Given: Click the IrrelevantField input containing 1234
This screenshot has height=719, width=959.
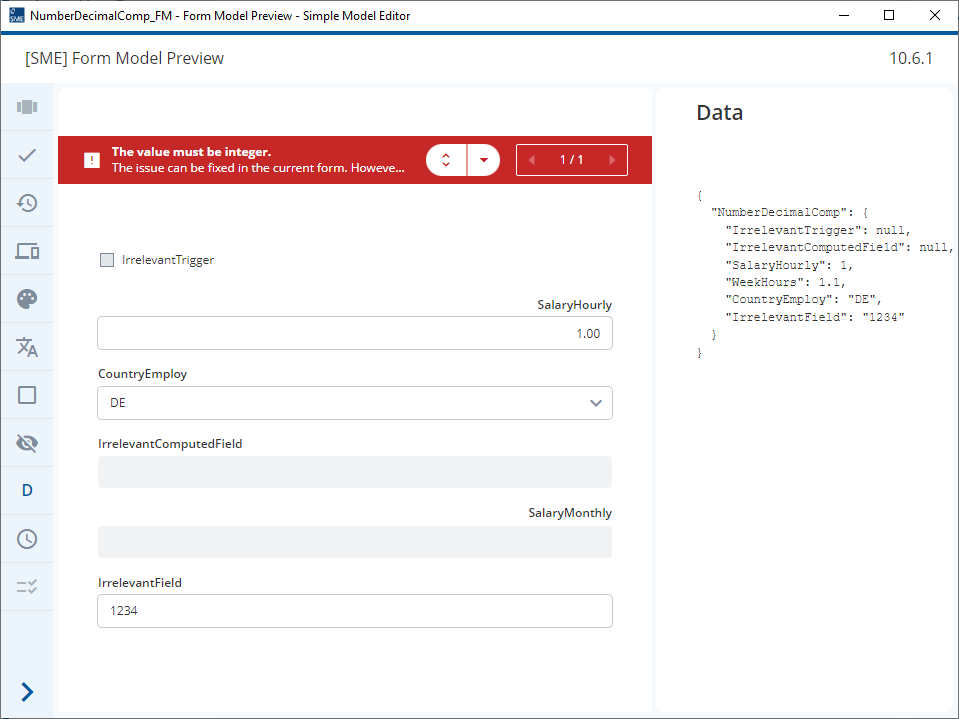Looking at the screenshot, I should (355, 611).
